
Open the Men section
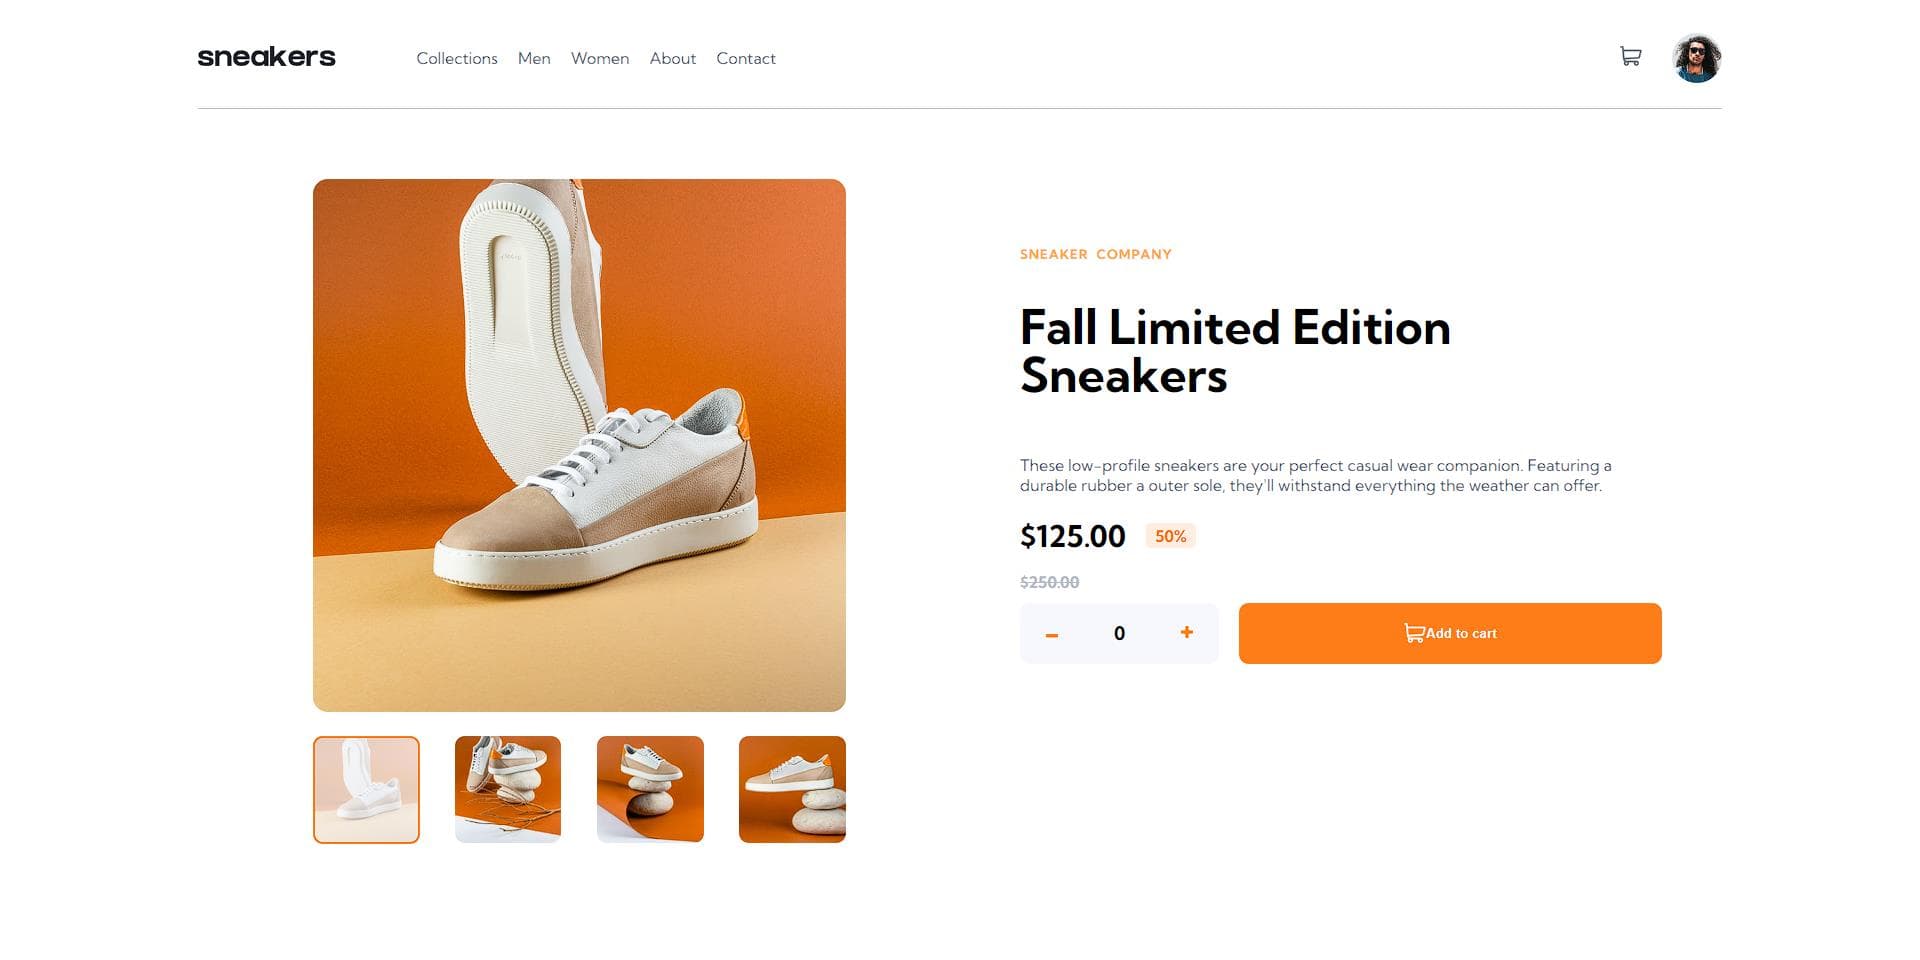(x=534, y=58)
